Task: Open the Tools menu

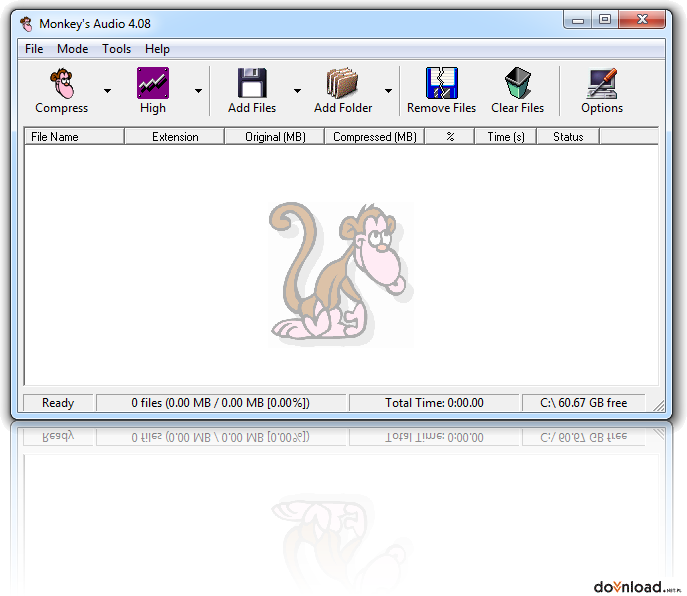Action: pyautogui.click(x=117, y=49)
